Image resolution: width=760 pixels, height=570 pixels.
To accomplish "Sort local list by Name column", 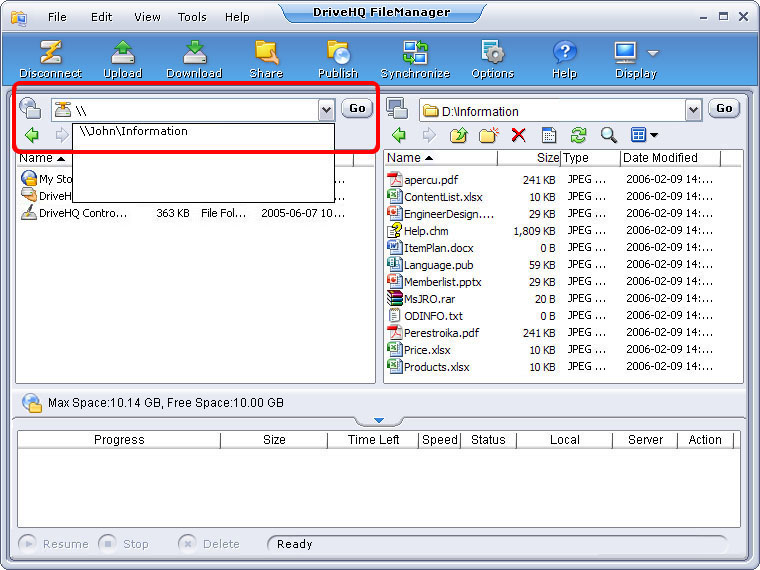I will [441, 158].
